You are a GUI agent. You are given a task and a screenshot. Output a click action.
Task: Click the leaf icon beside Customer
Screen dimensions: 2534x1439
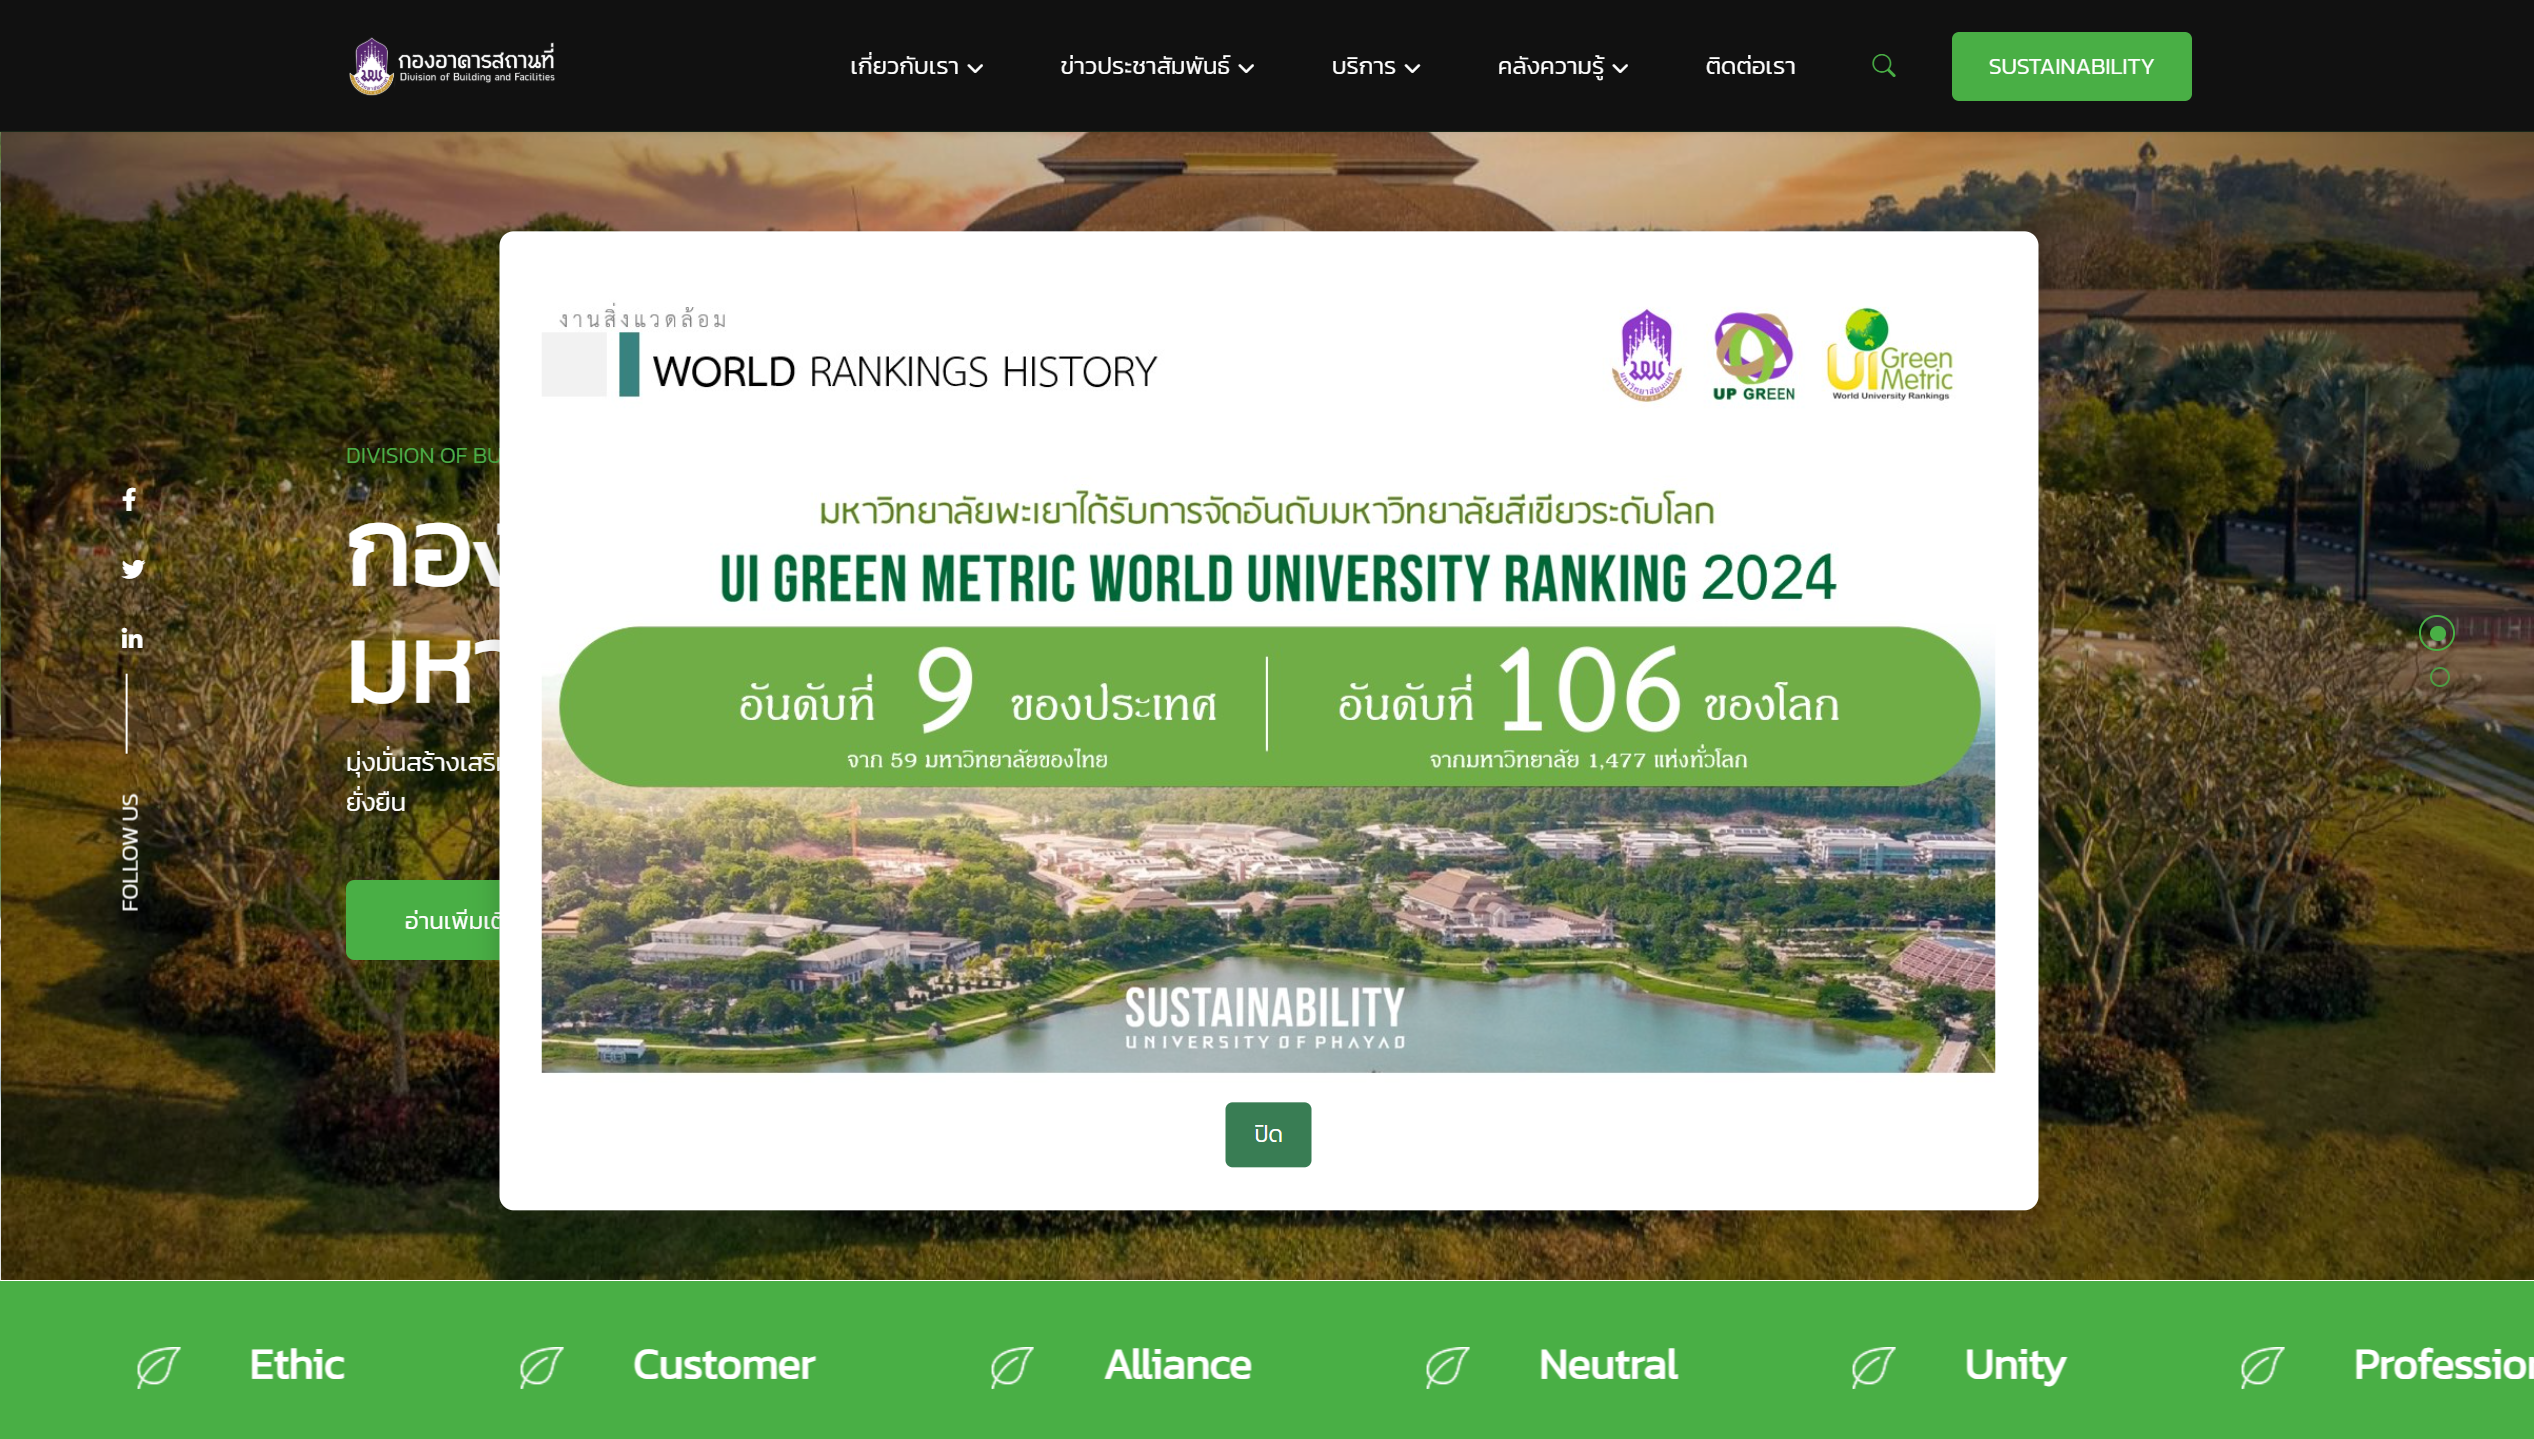pos(541,1366)
